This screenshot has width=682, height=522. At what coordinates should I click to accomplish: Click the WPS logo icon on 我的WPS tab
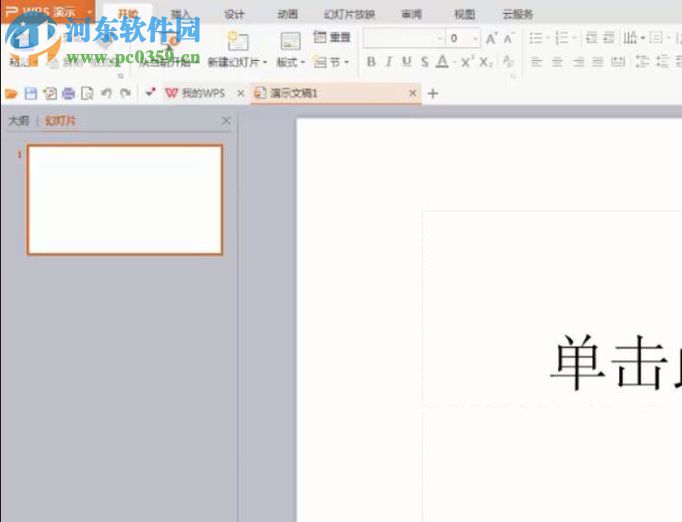172,93
